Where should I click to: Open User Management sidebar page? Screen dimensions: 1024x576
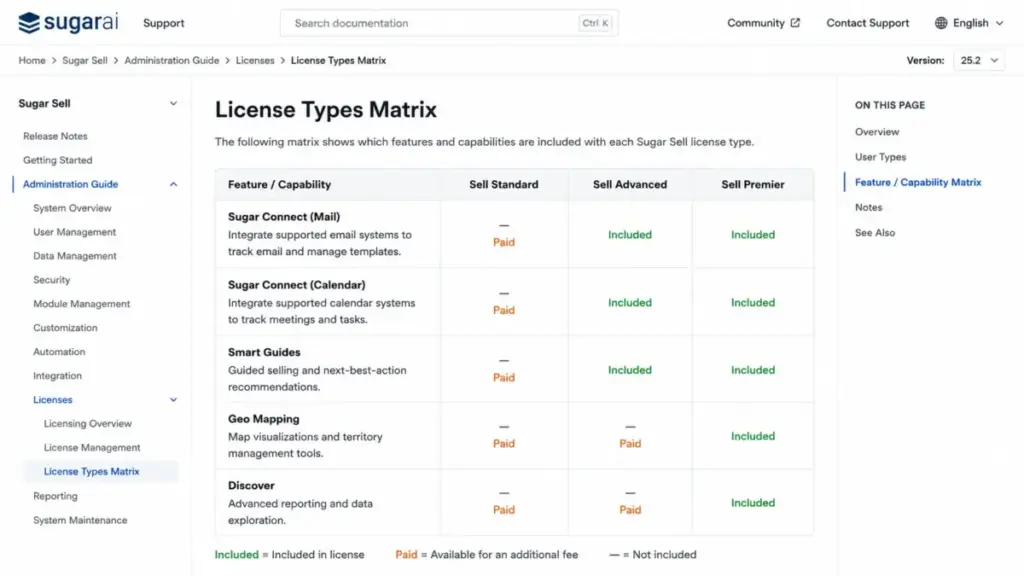tap(74, 232)
